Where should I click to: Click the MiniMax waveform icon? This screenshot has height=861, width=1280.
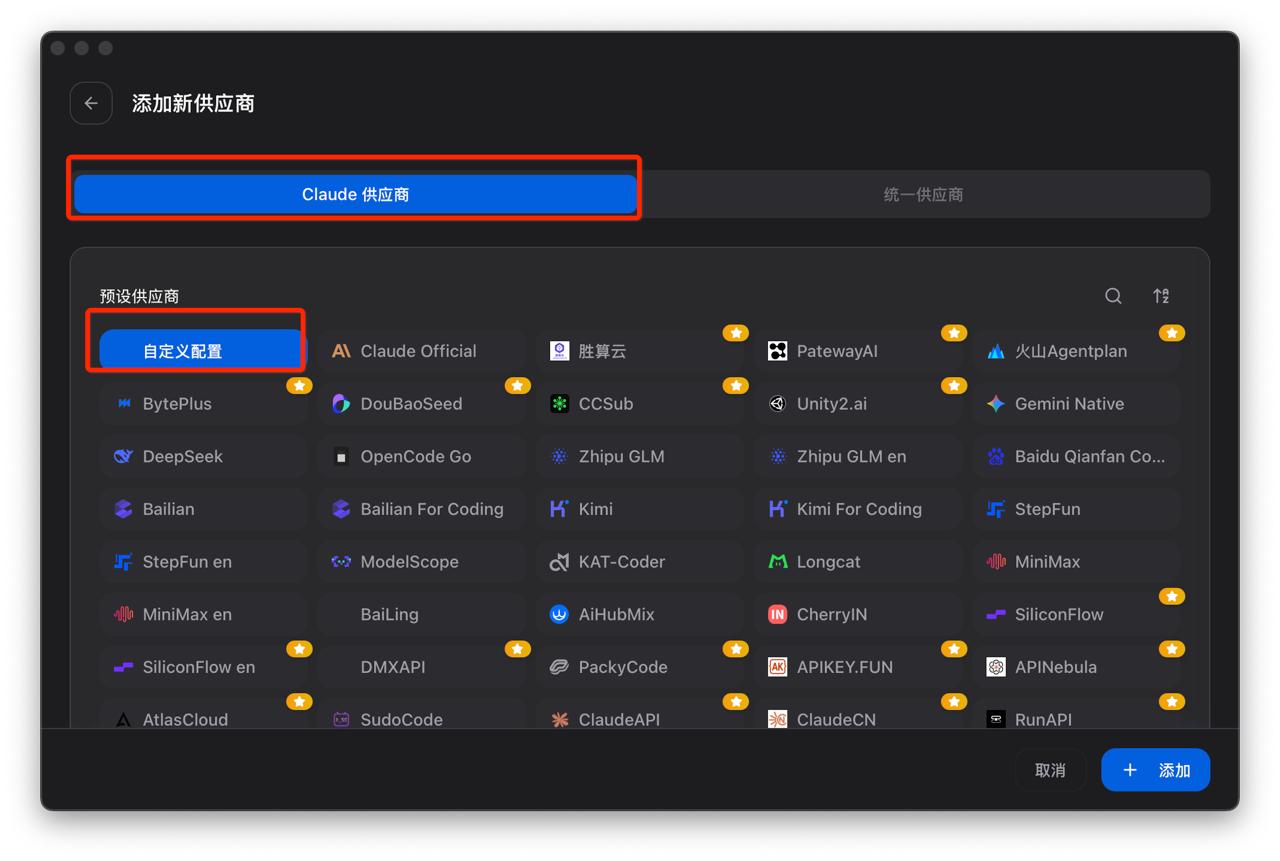[x=995, y=562]
